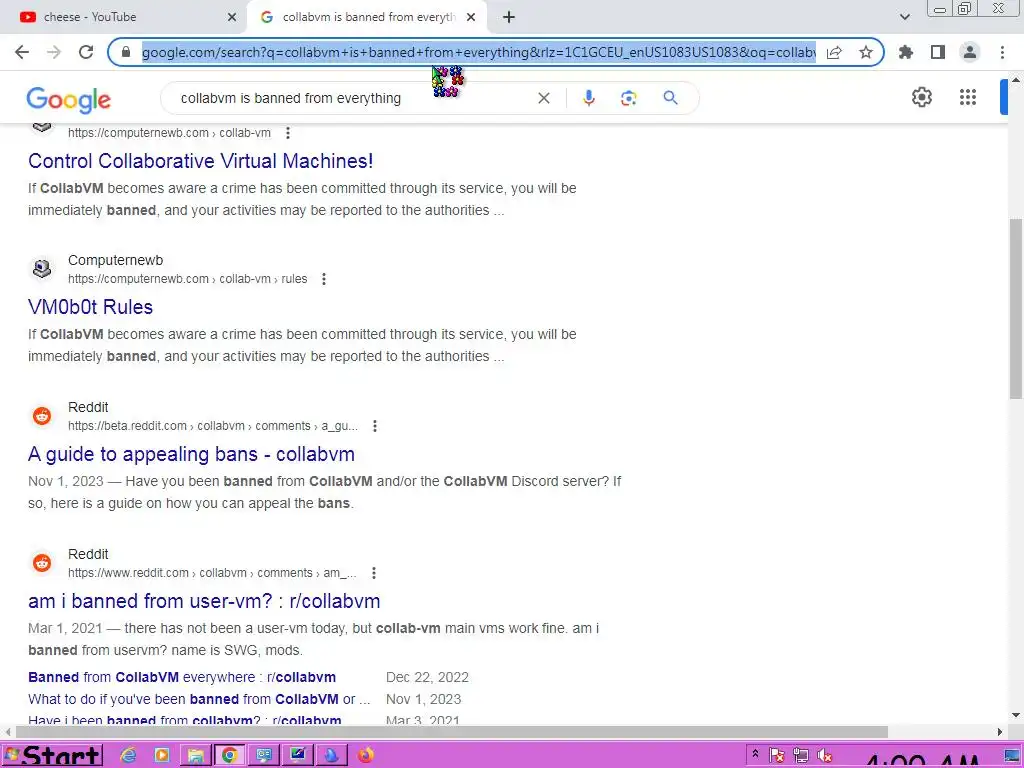The image size is (1024, 768).
Task: Open the Google apps grid
Action: [x=968, y=97]
